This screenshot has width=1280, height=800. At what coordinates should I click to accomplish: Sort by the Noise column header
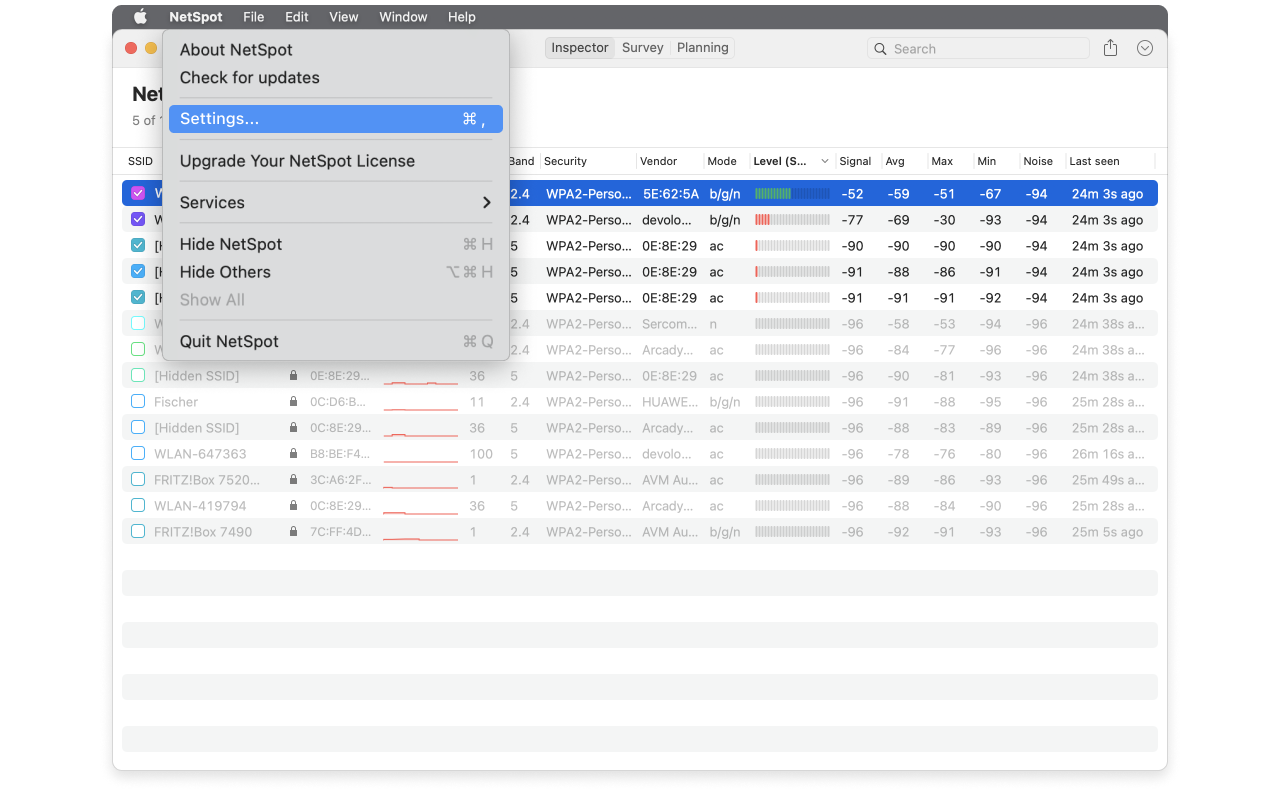coord(1038,161)
